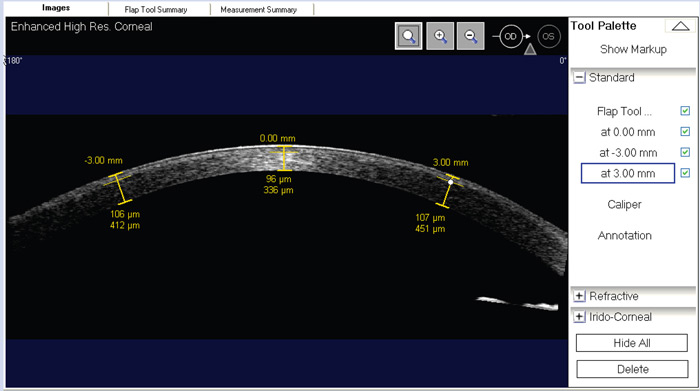Viewport: 700px width, 391px height.
Task: Toggle the at -3.00 mm checkbox
Action: coord(685,152)
